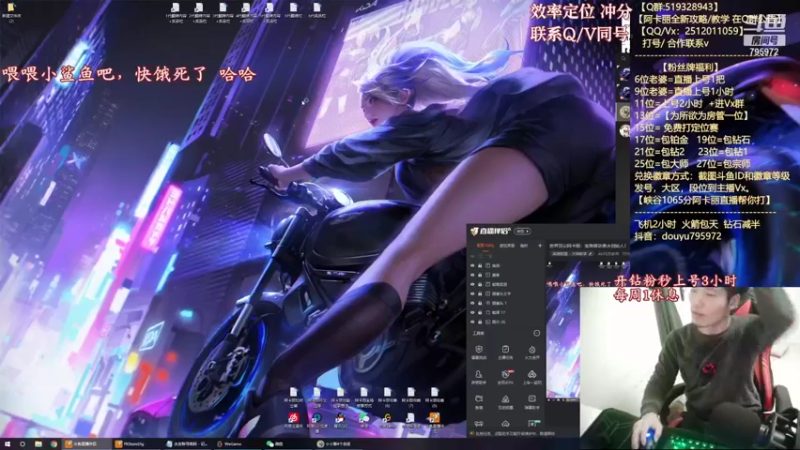This screenshot has width=800, height=450.
Task: Toggle the lock on the 摄像头 1 source
Action: coord(480,303)
